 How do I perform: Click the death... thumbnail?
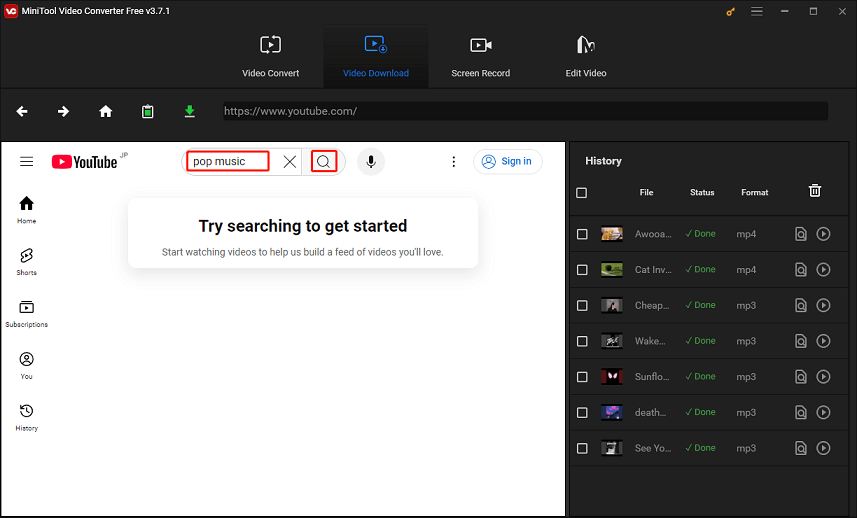[x=612, y=412]
